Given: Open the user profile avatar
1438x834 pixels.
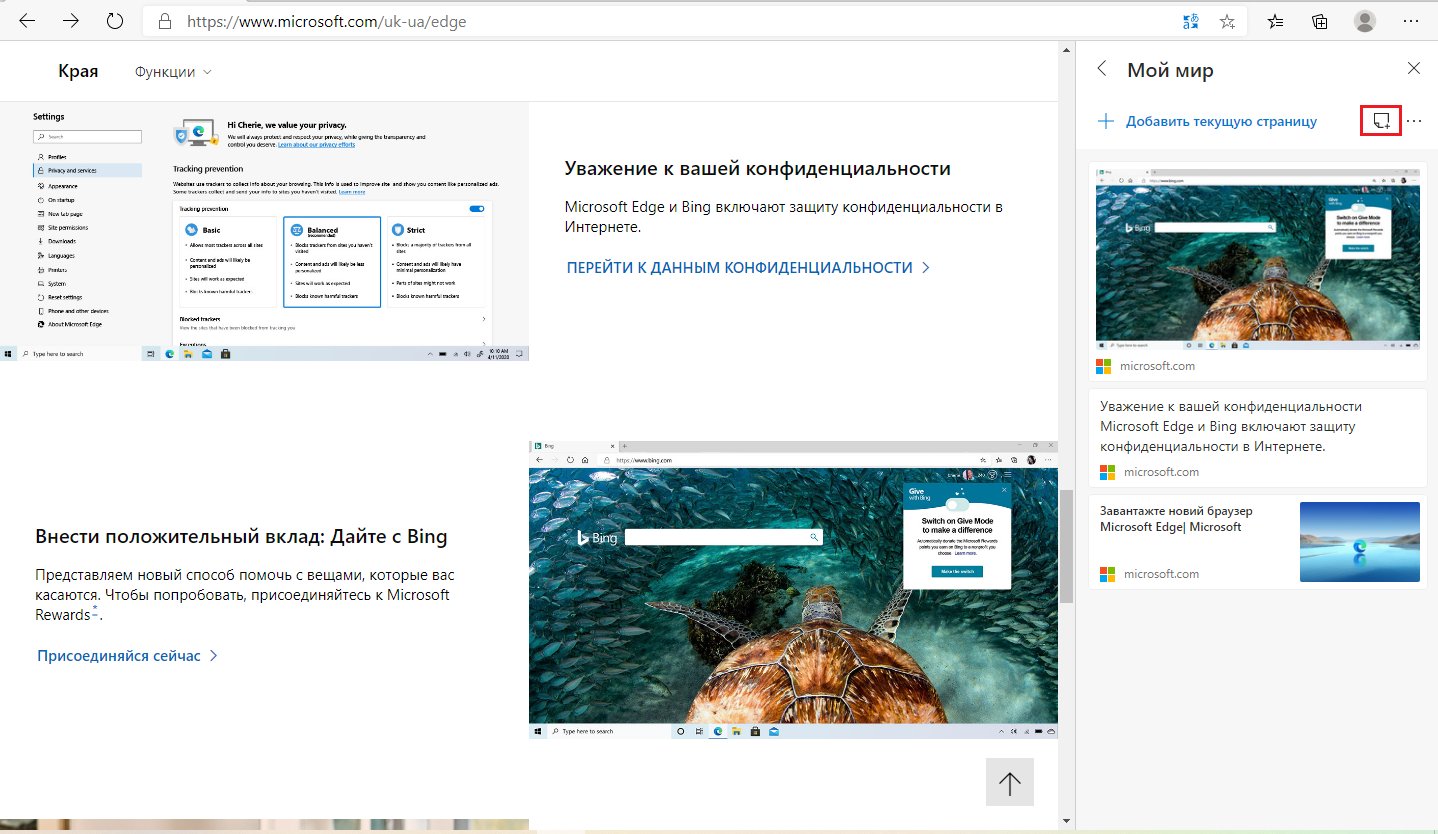Looking at the screenshot, I should 1364,21.
